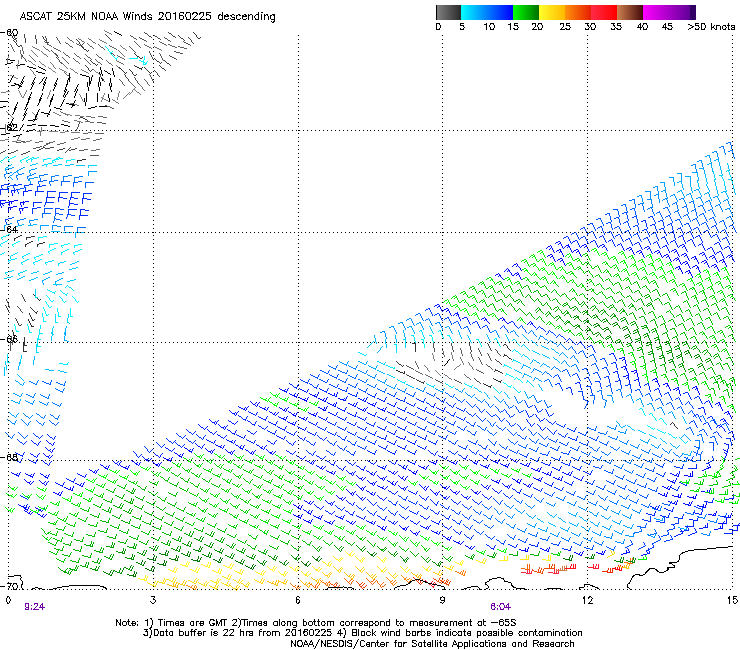Click the '>50 knots' legend label
This screenshot has width=740, height=650.
coord(711,27)
